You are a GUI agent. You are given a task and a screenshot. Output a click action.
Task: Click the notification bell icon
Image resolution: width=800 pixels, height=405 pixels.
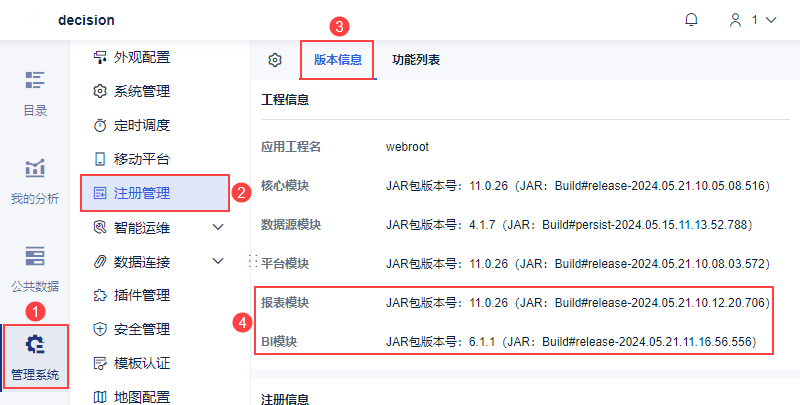pos(691,20)
